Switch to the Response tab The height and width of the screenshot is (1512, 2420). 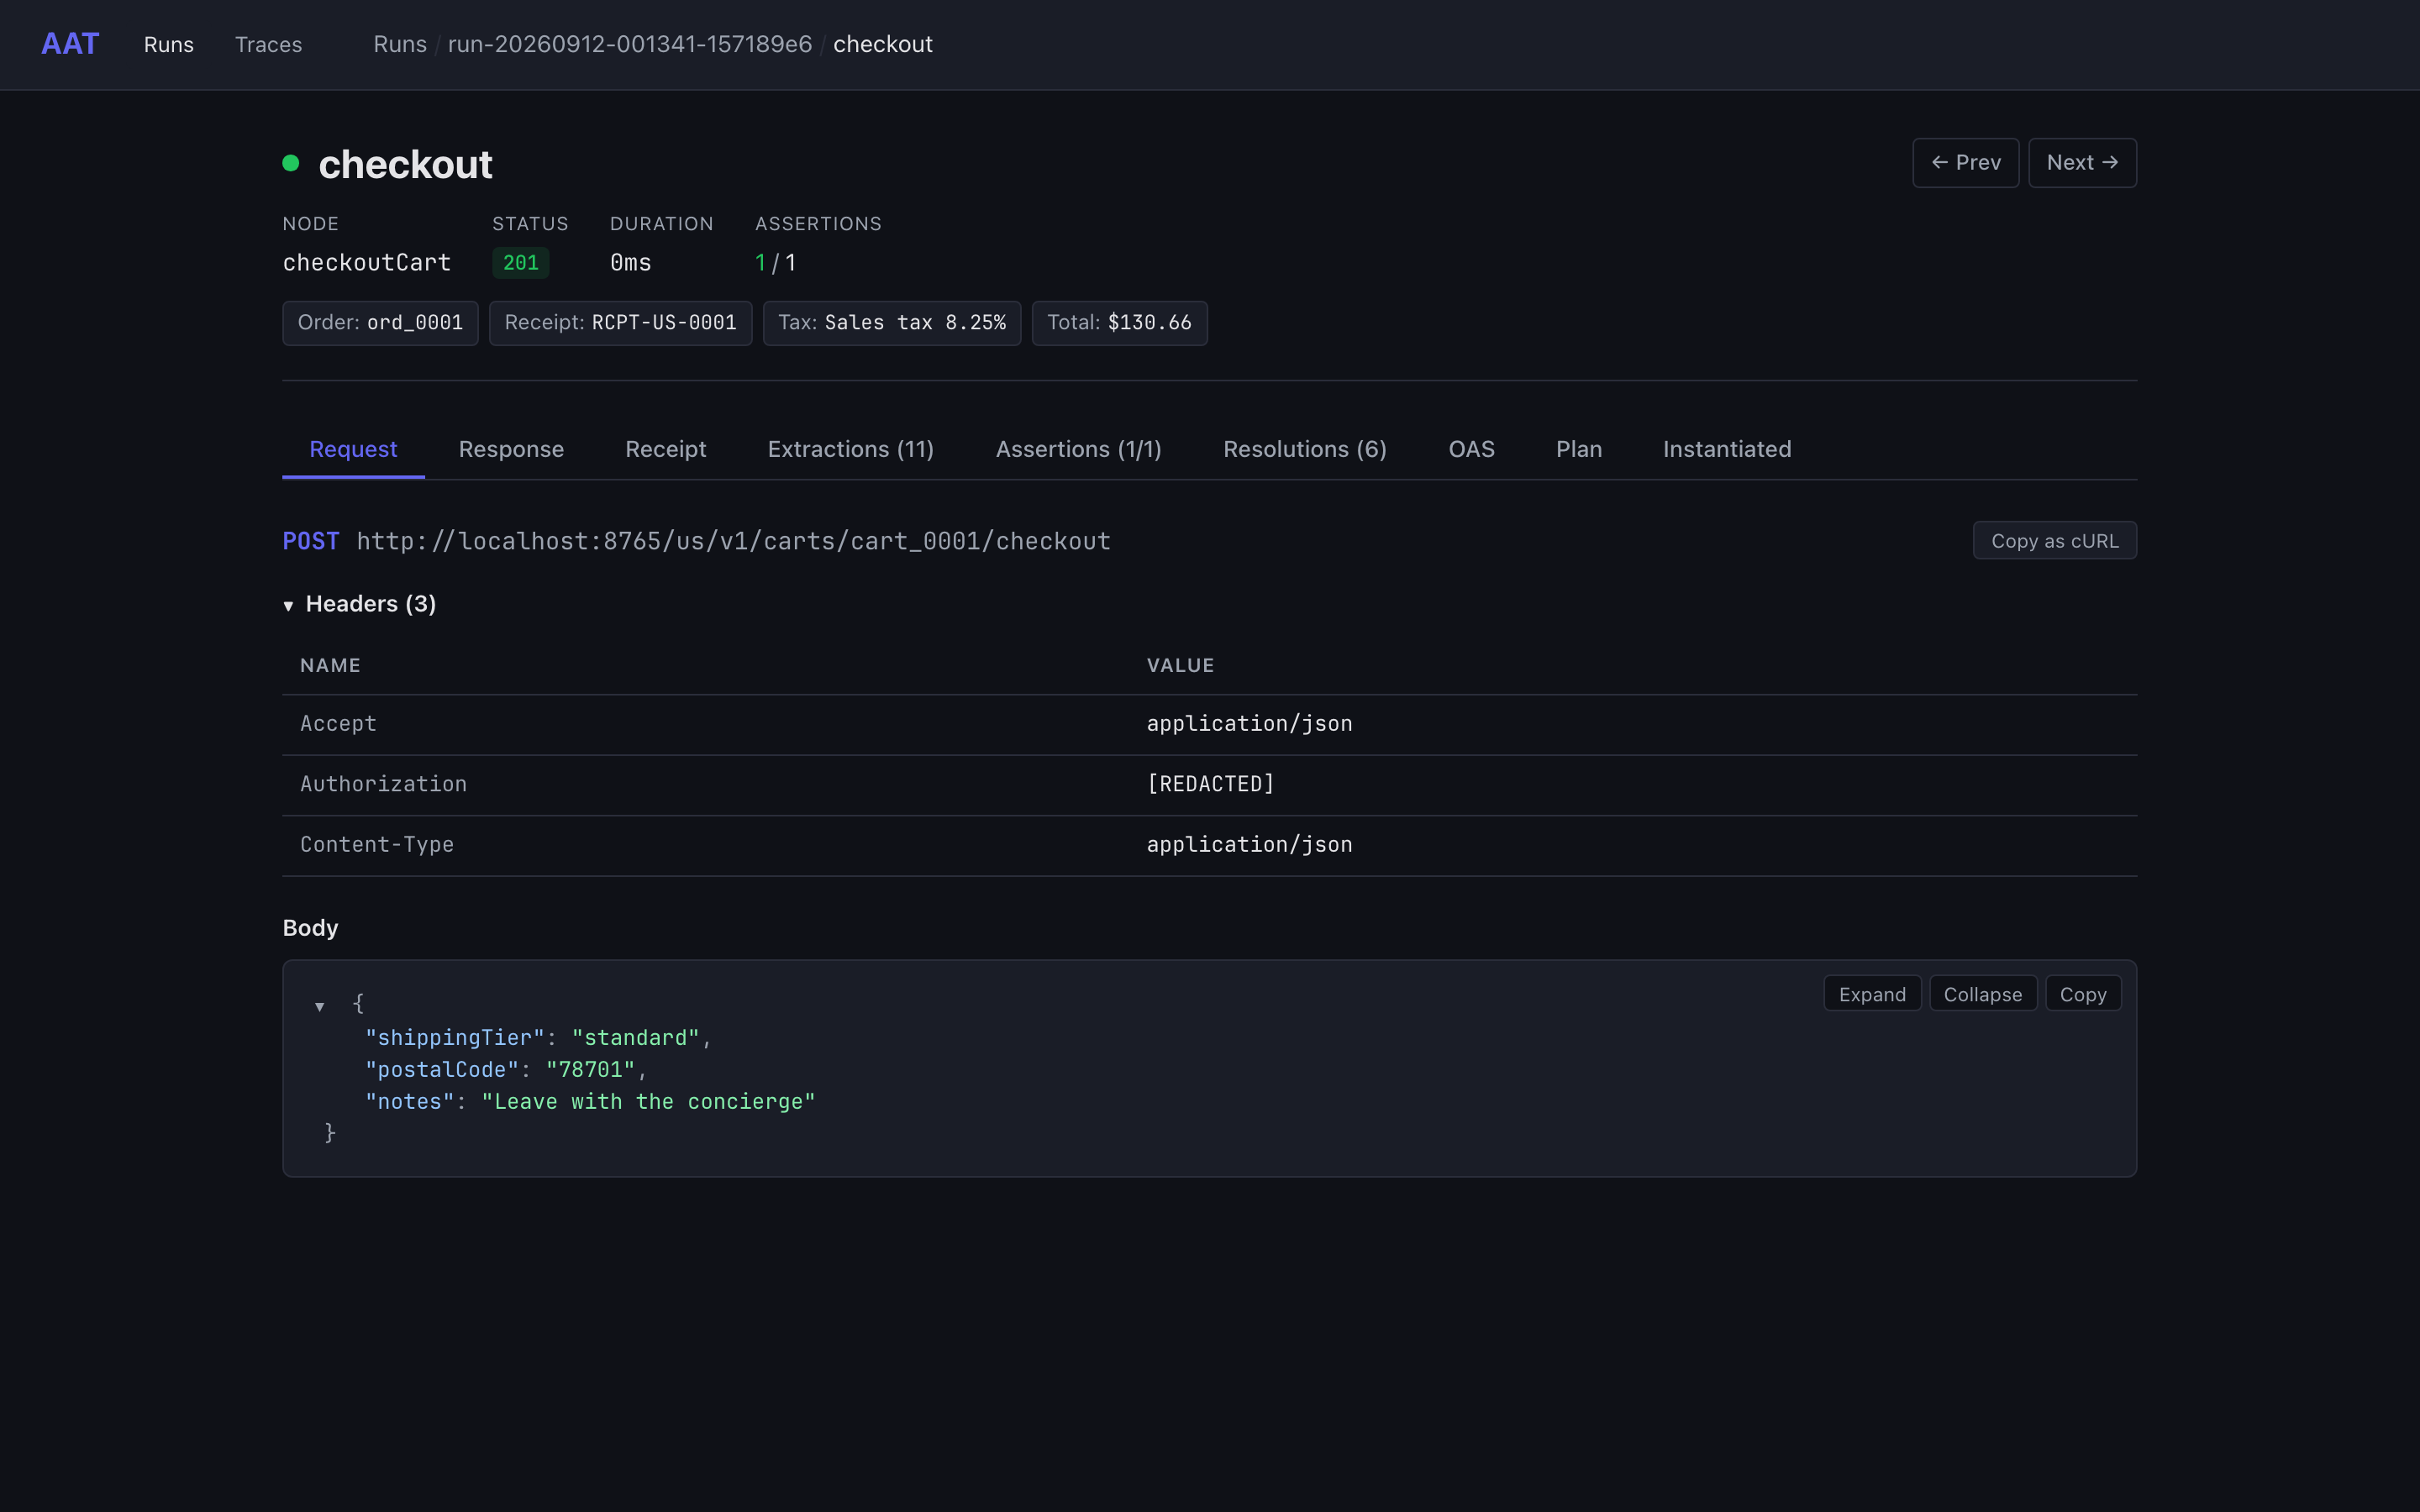coord(511,450)
